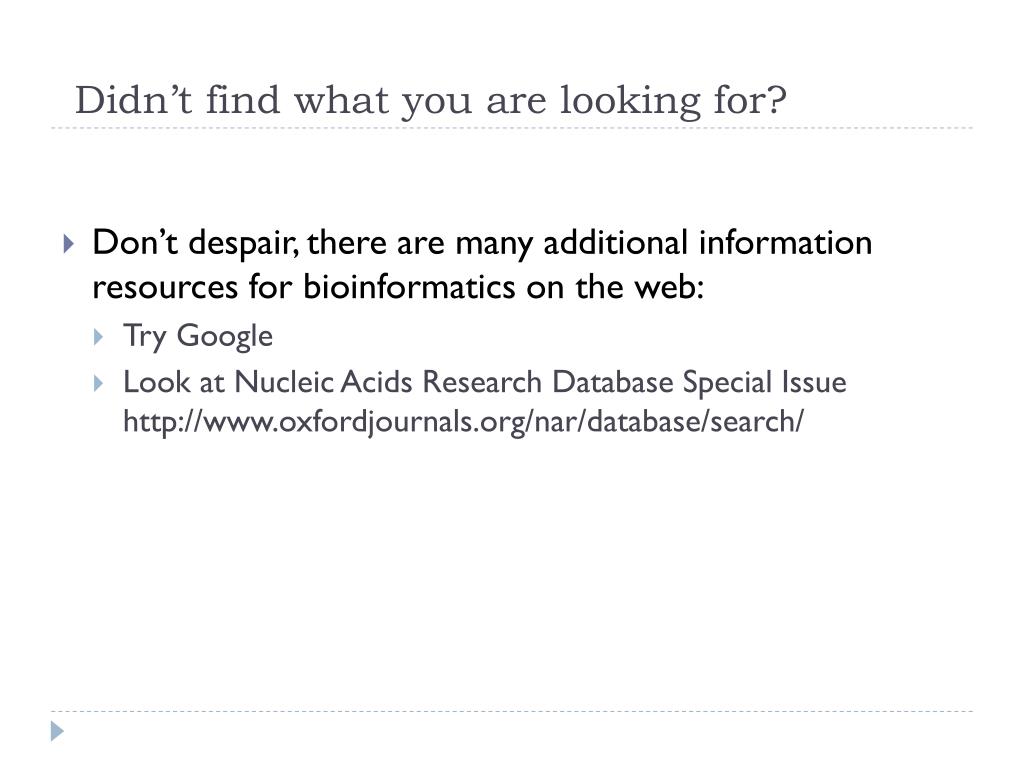Click the "Try Google" sub-bullet text
This screenshot has height=768, width=1024.
[x=198, y=337]
